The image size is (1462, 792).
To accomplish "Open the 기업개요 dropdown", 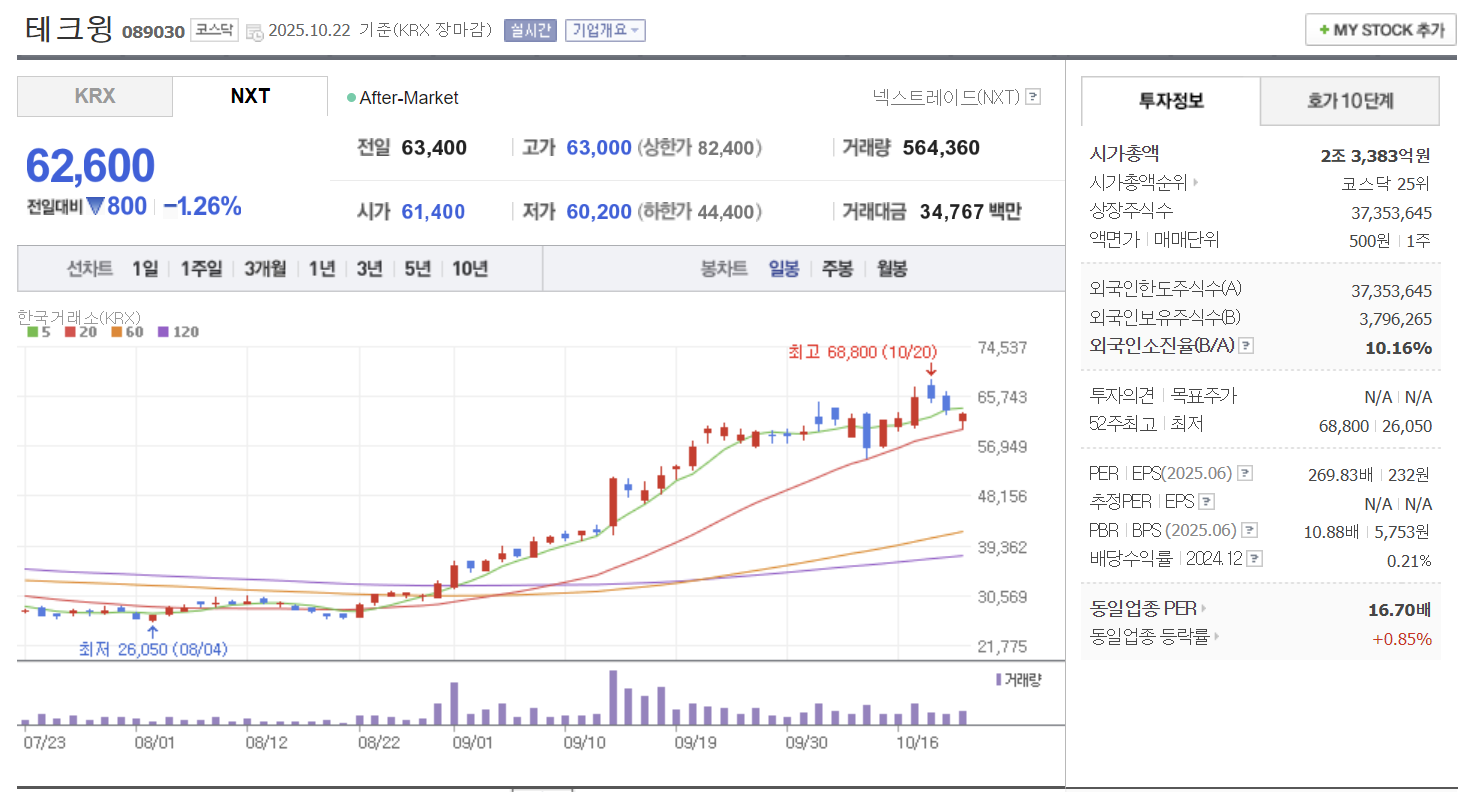I will 604,30.
